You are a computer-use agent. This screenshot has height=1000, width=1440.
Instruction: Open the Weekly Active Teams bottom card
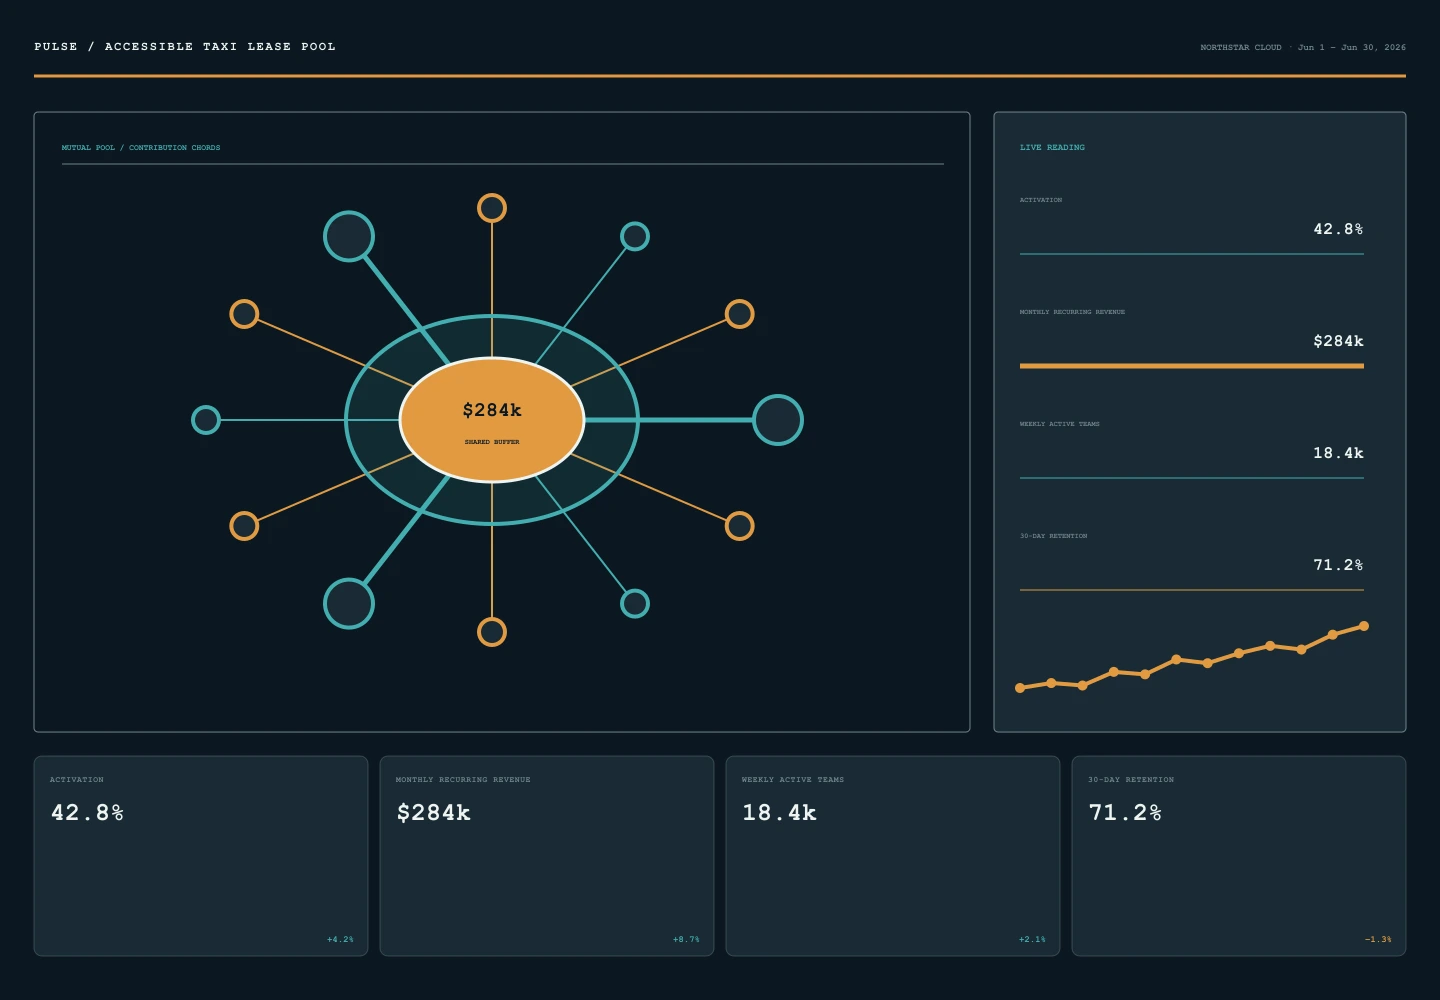click(893, 856)
